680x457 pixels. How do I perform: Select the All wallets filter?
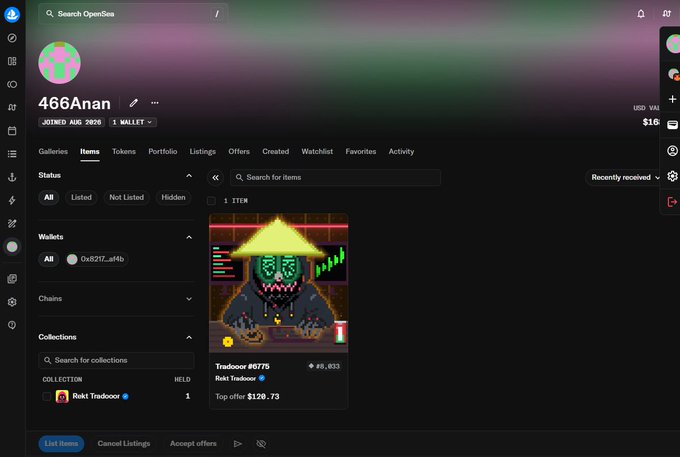coord(49,259)
